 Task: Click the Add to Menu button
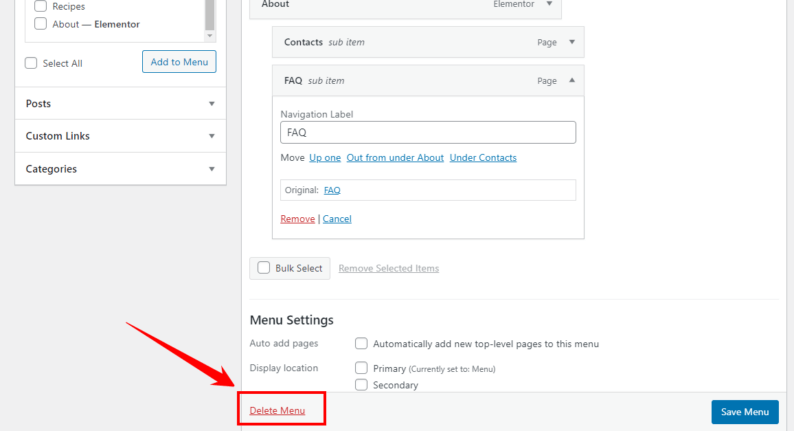[x=179, y=62]
